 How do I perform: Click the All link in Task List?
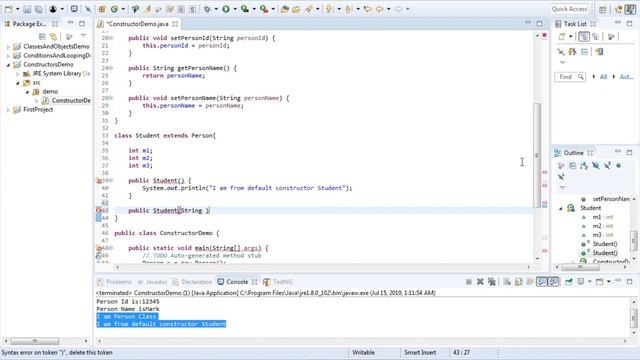point(603,77)
